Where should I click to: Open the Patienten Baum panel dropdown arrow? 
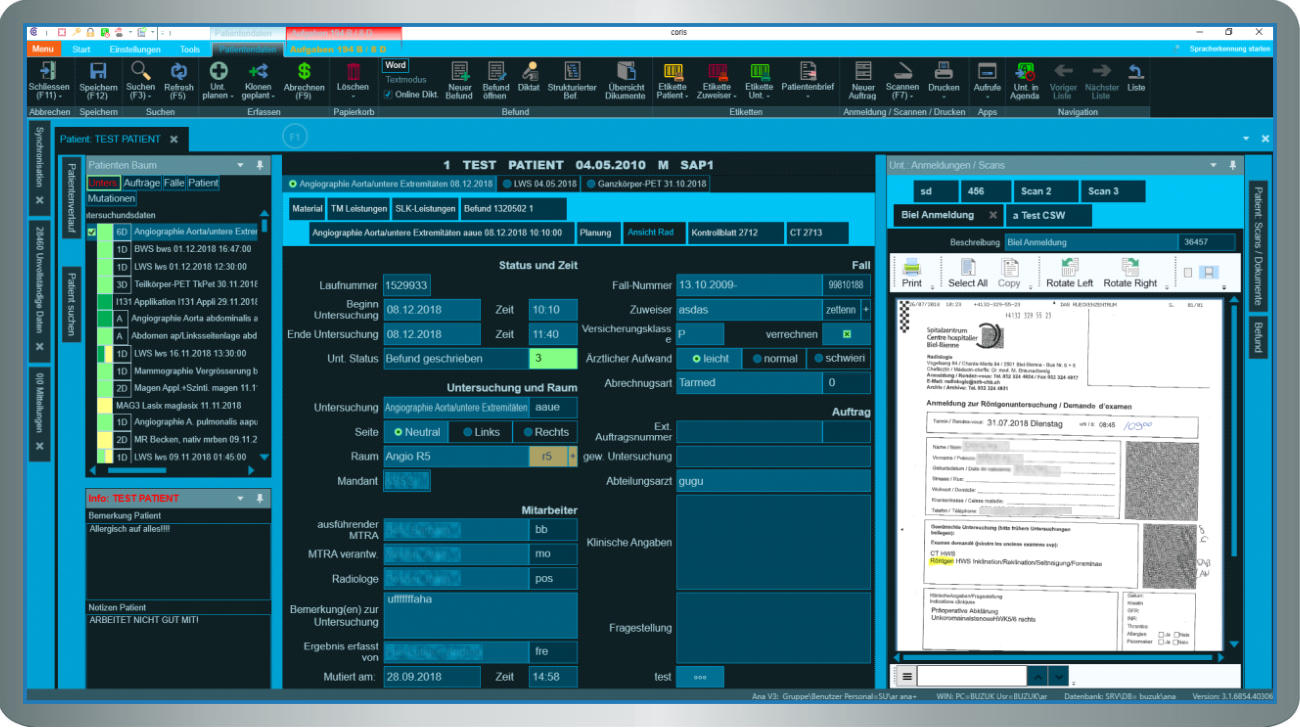tap(241, 165)
